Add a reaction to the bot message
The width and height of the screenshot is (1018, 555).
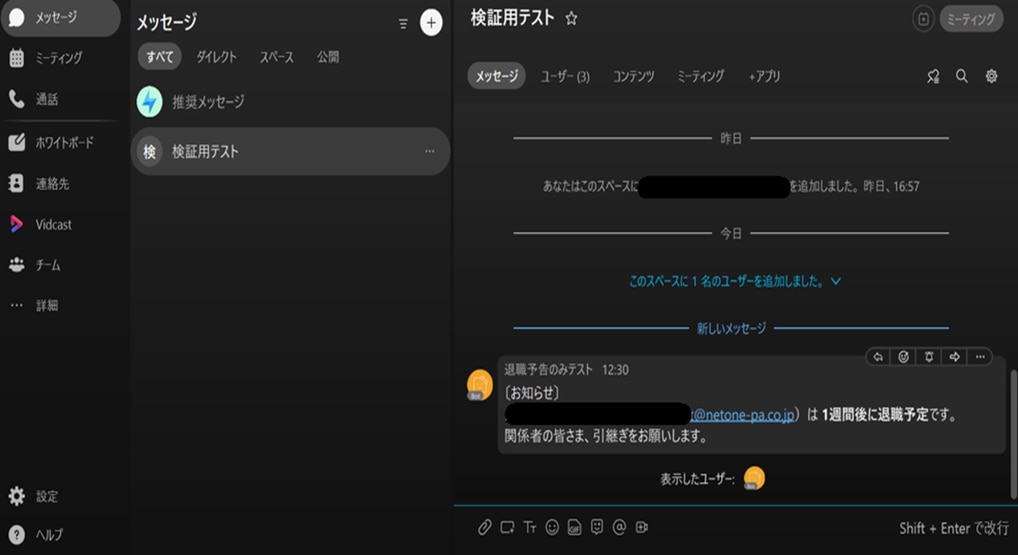point(903,357)
